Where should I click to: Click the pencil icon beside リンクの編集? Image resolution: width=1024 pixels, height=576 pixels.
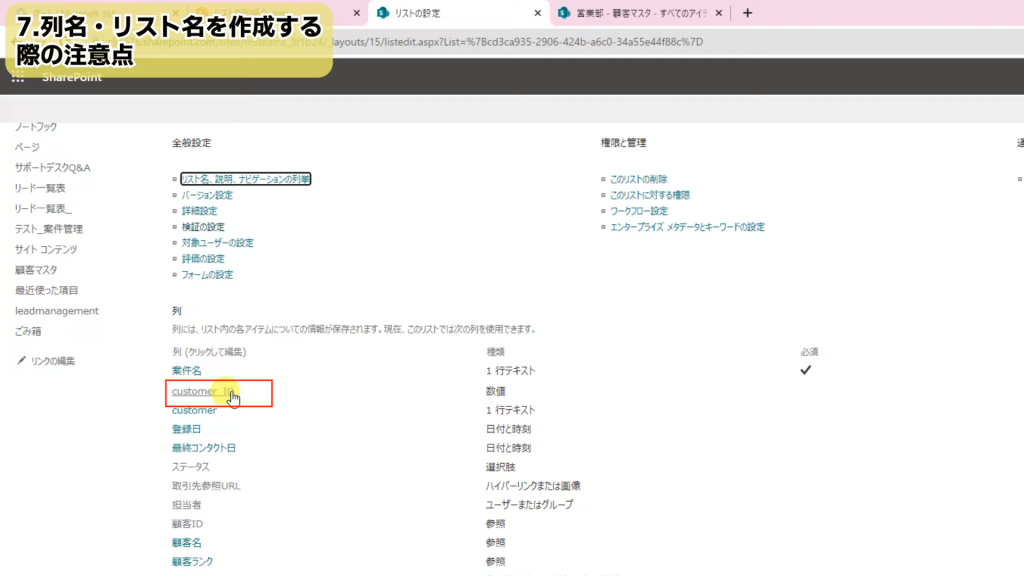22,361
